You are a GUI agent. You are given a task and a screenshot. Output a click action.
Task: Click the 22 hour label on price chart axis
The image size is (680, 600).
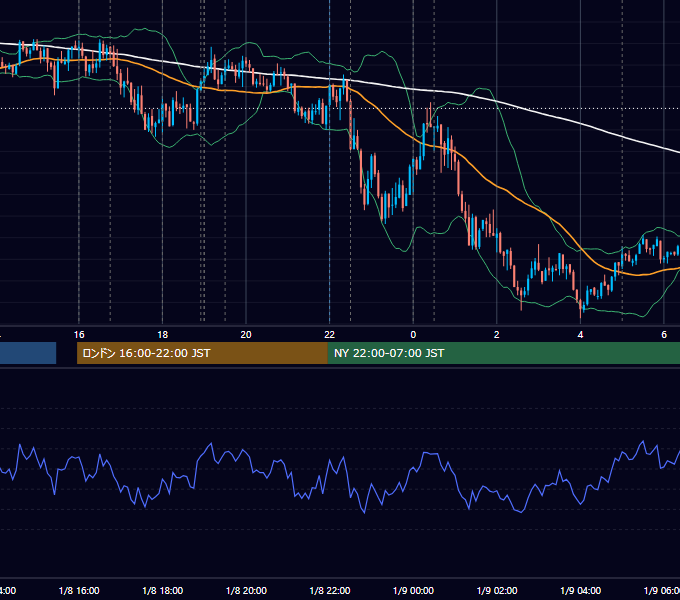[x=330, y=335]
